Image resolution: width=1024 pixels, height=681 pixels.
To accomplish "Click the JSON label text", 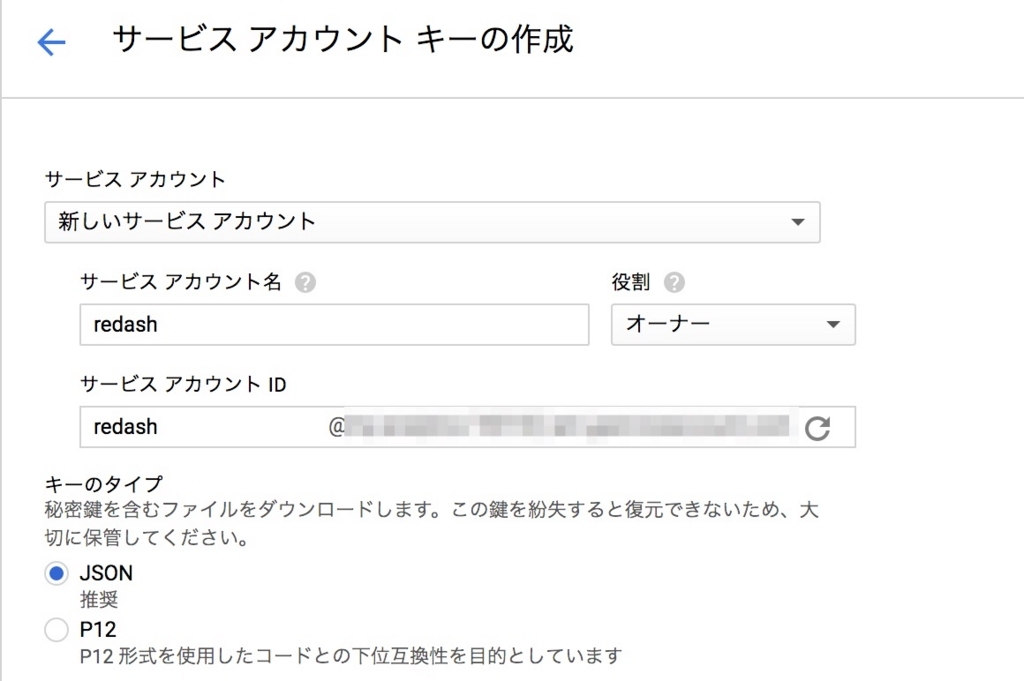I will tap(106, 573).
